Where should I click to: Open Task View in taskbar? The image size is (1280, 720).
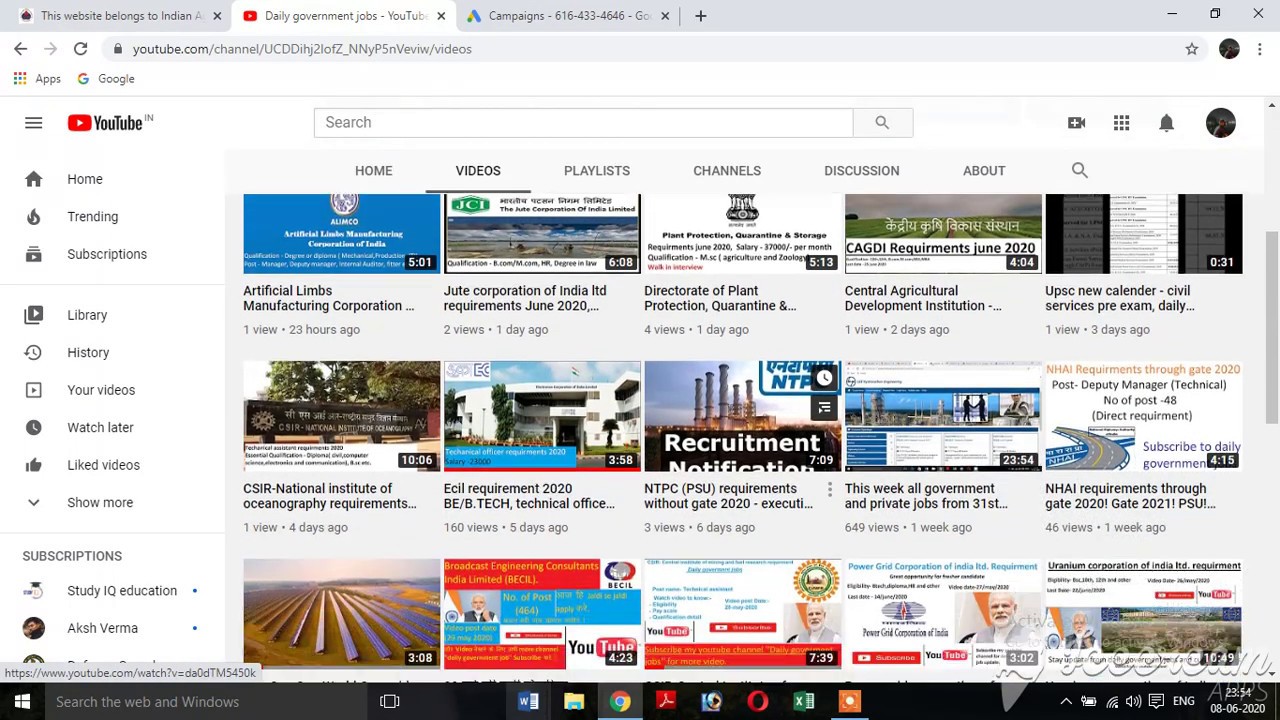click(x=390, y=701)
